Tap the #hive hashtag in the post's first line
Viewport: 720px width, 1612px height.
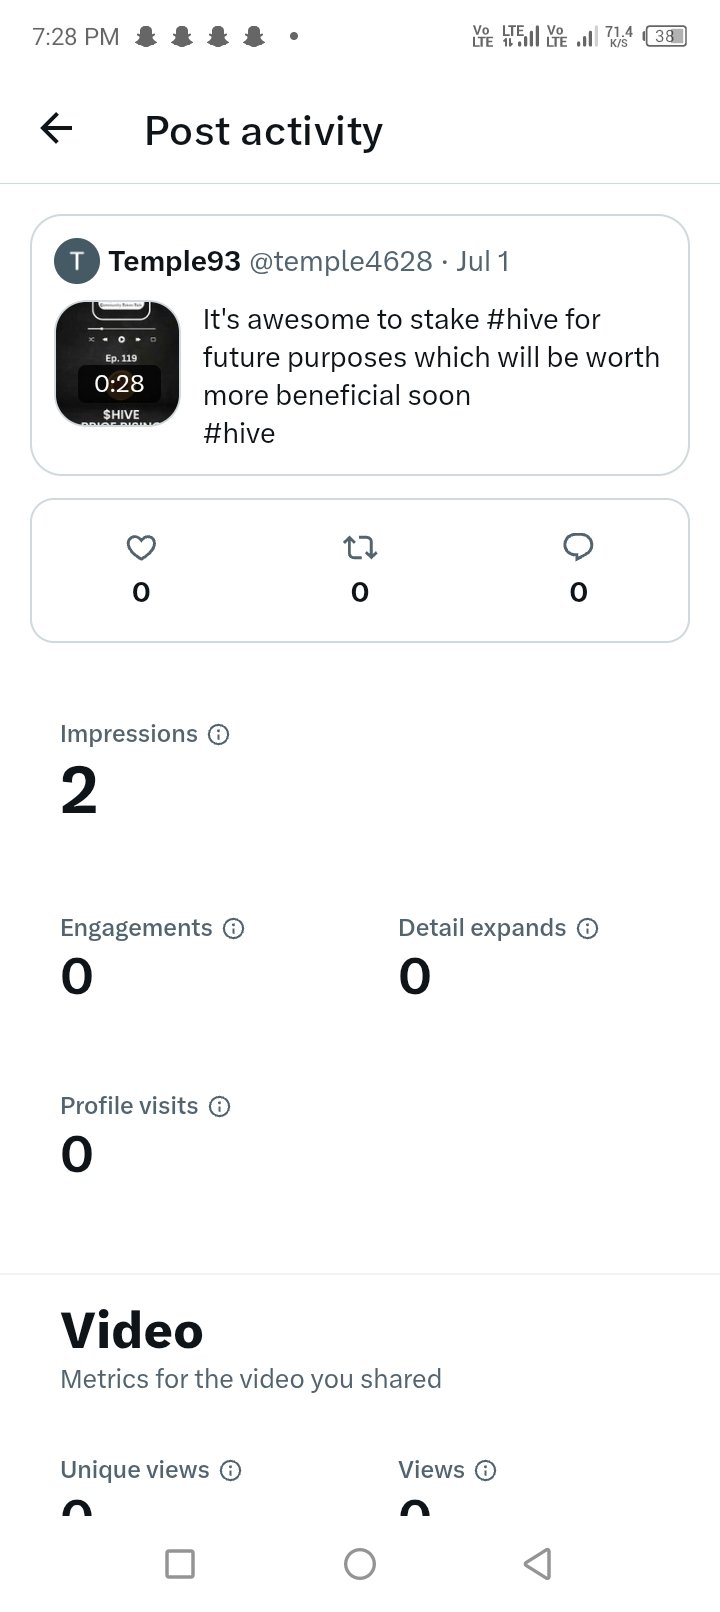click(x=521, y=319)
